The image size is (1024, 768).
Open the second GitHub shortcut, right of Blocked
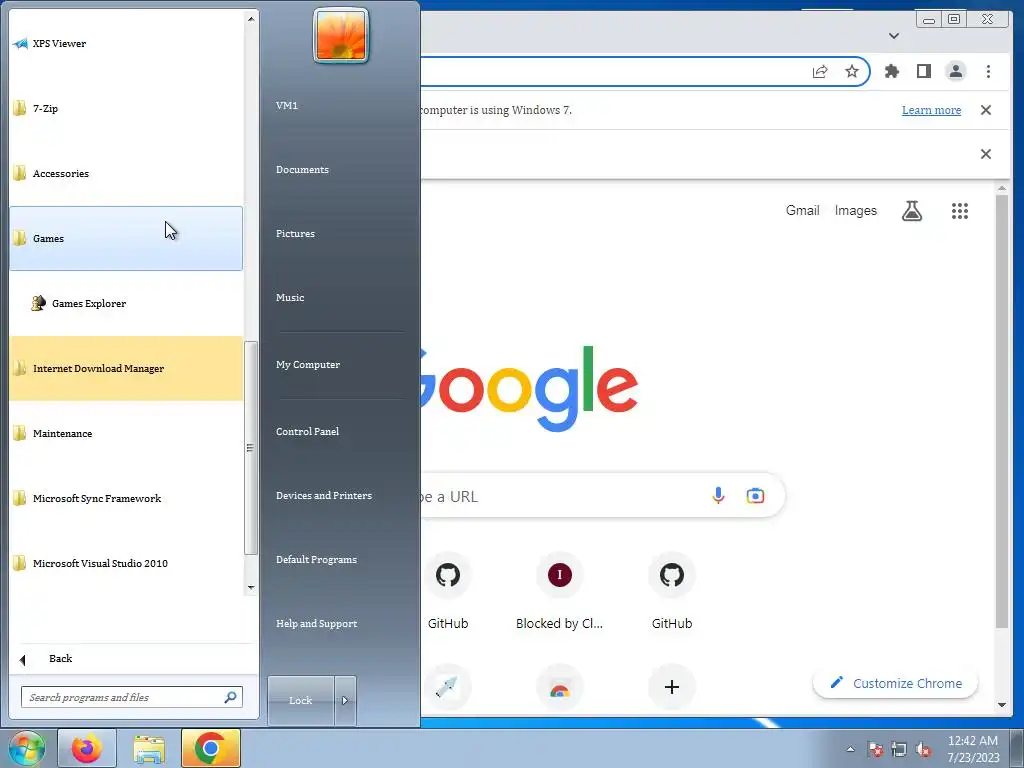[672, 592]
